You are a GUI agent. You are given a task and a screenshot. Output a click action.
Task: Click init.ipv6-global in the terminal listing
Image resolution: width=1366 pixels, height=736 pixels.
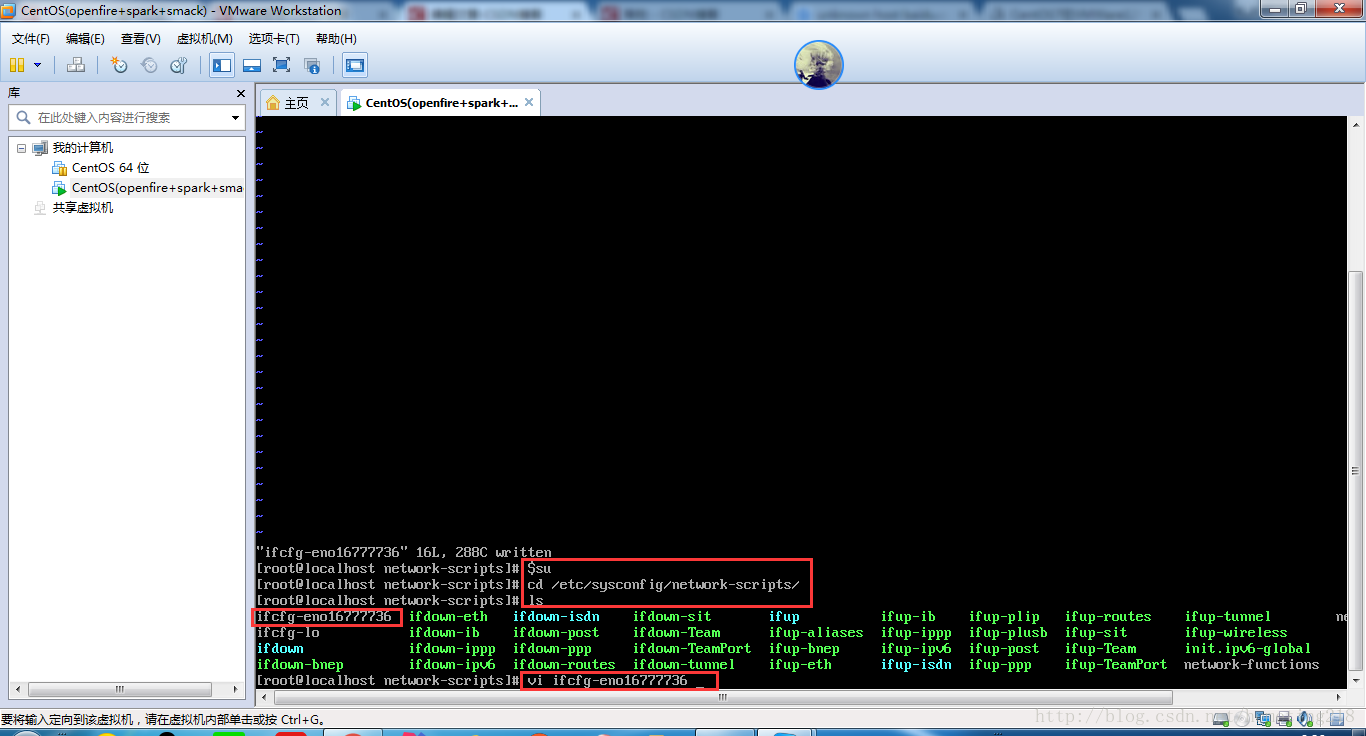click(1248, 649)
